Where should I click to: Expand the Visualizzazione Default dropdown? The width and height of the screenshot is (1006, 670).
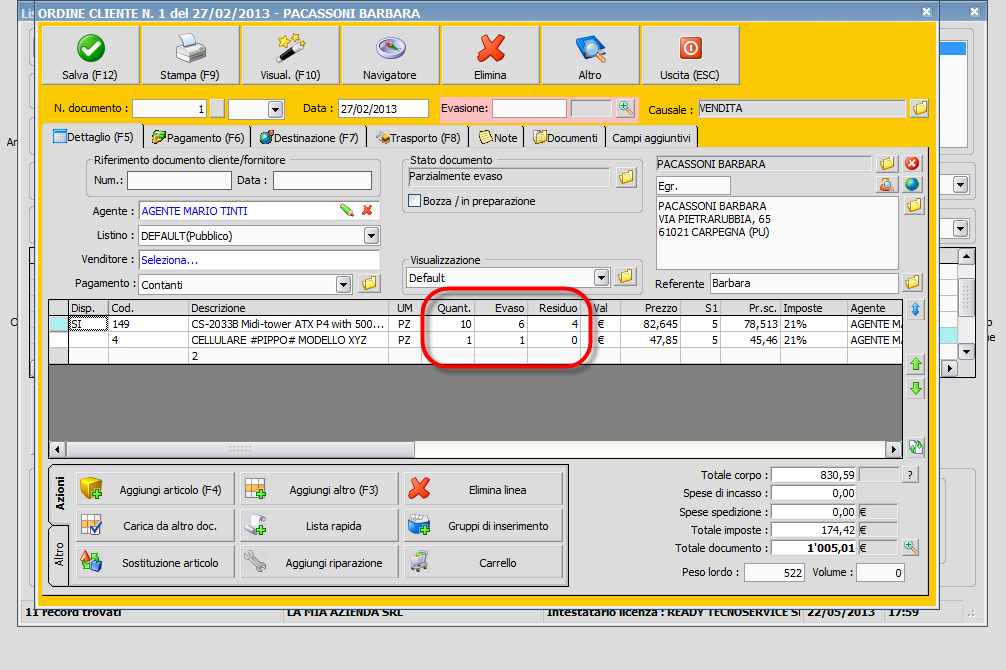(x=601, y=277)
